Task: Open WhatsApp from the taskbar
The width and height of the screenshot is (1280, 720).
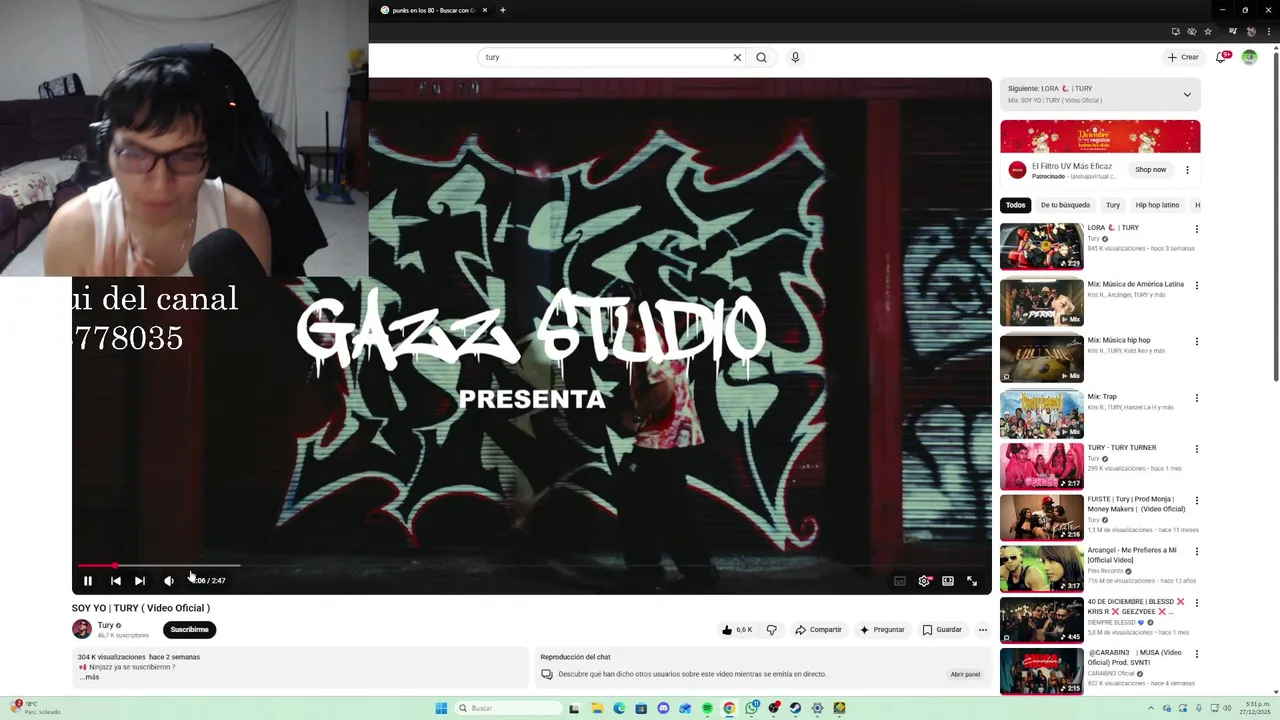Action: click(x=751, y=708)
